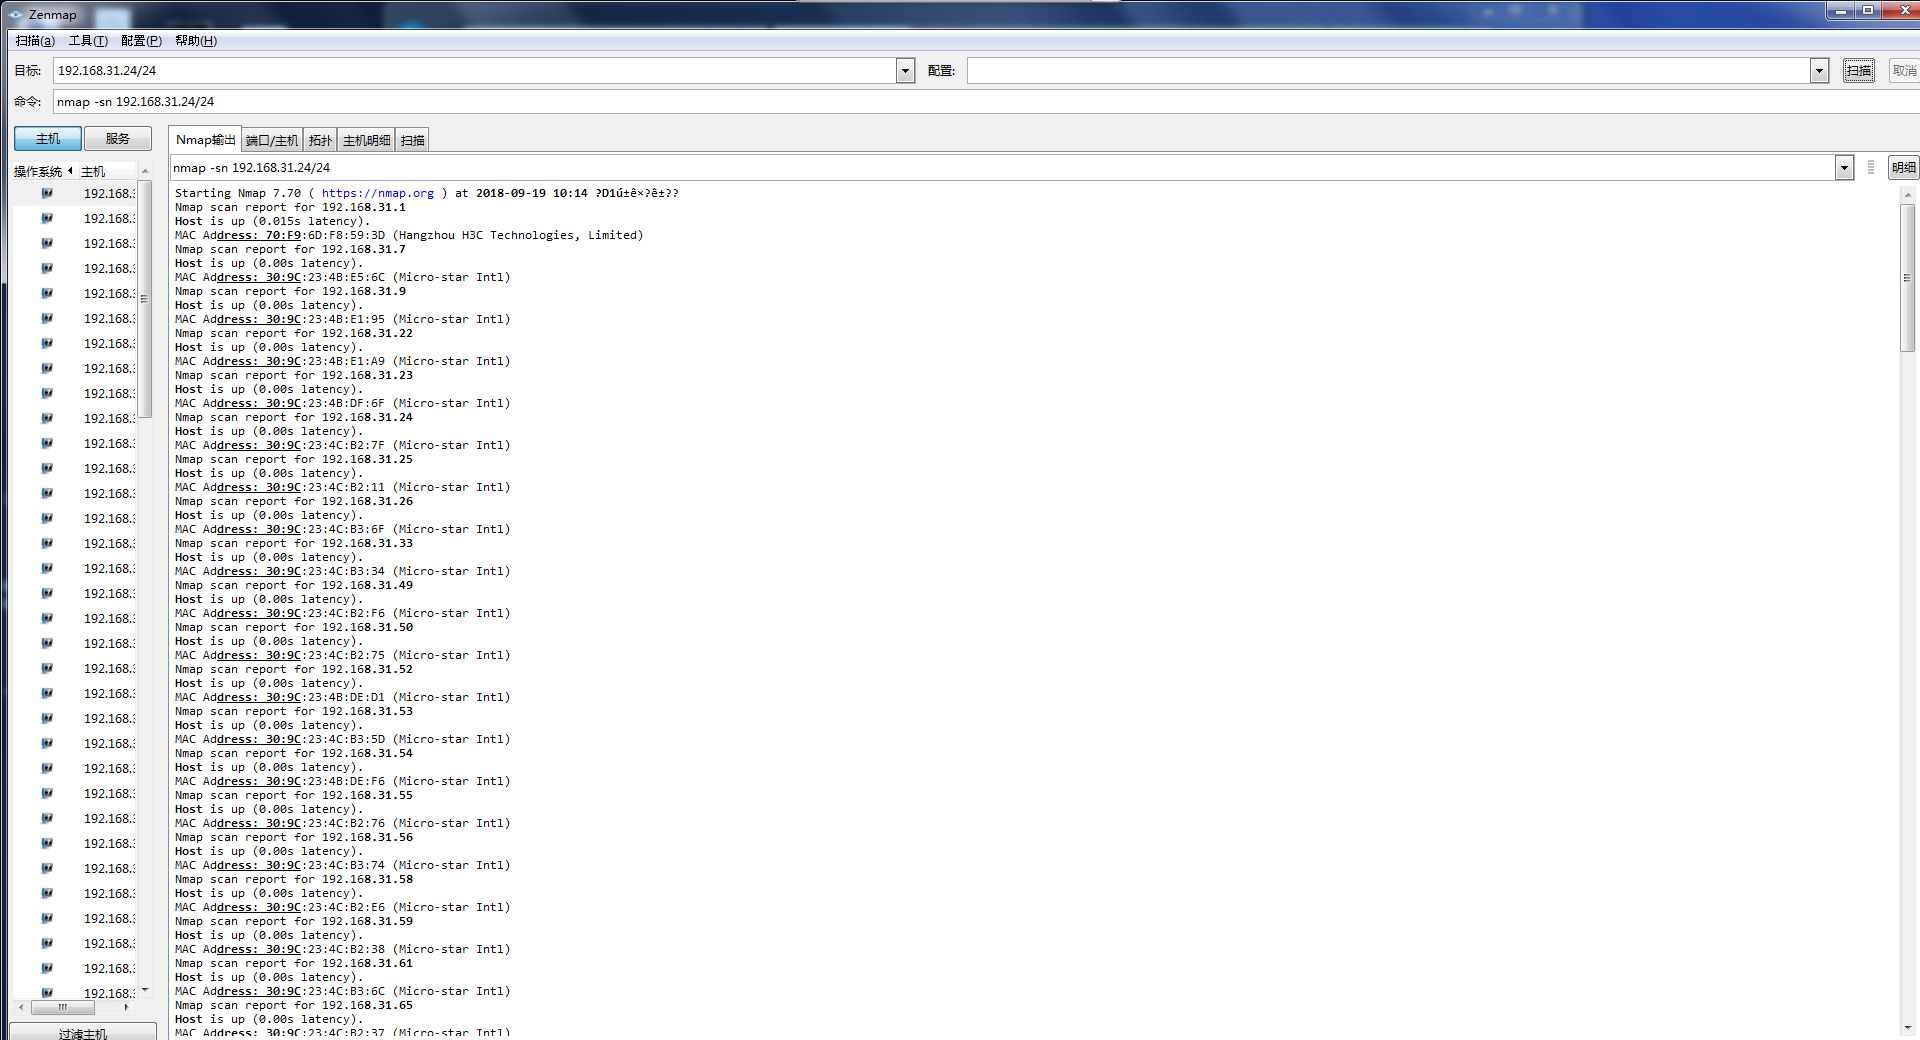Click line 'Nmap scan report for 192.168.31.22'

(x=294, y=334)
